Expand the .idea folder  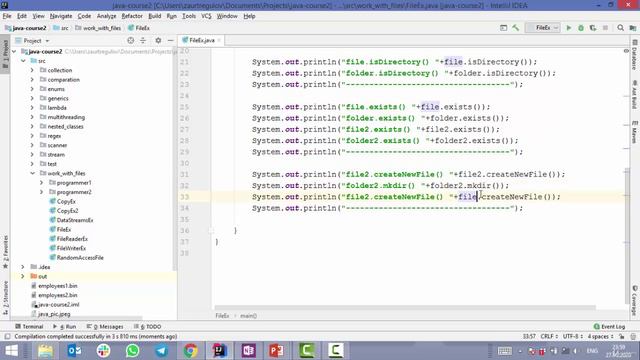tap(23, 267)
